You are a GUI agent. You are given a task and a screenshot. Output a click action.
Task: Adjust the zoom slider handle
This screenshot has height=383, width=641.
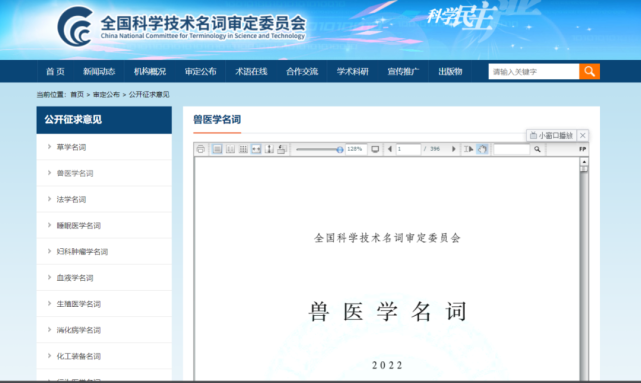click(340, 150)
